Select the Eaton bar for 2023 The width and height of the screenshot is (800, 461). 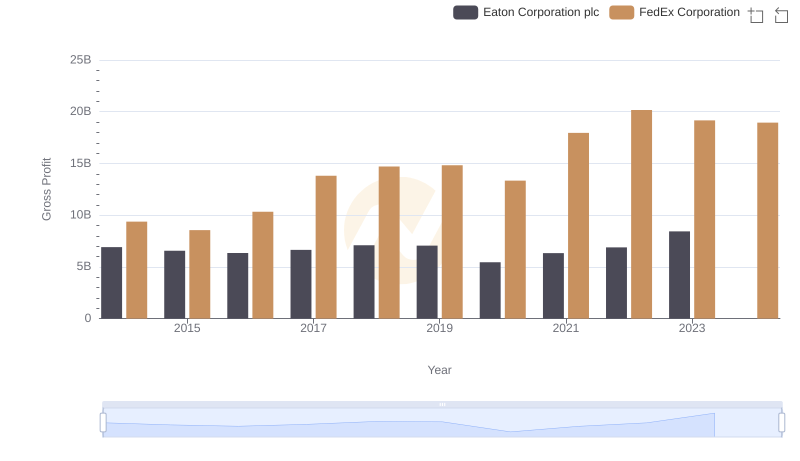[679, 275]
